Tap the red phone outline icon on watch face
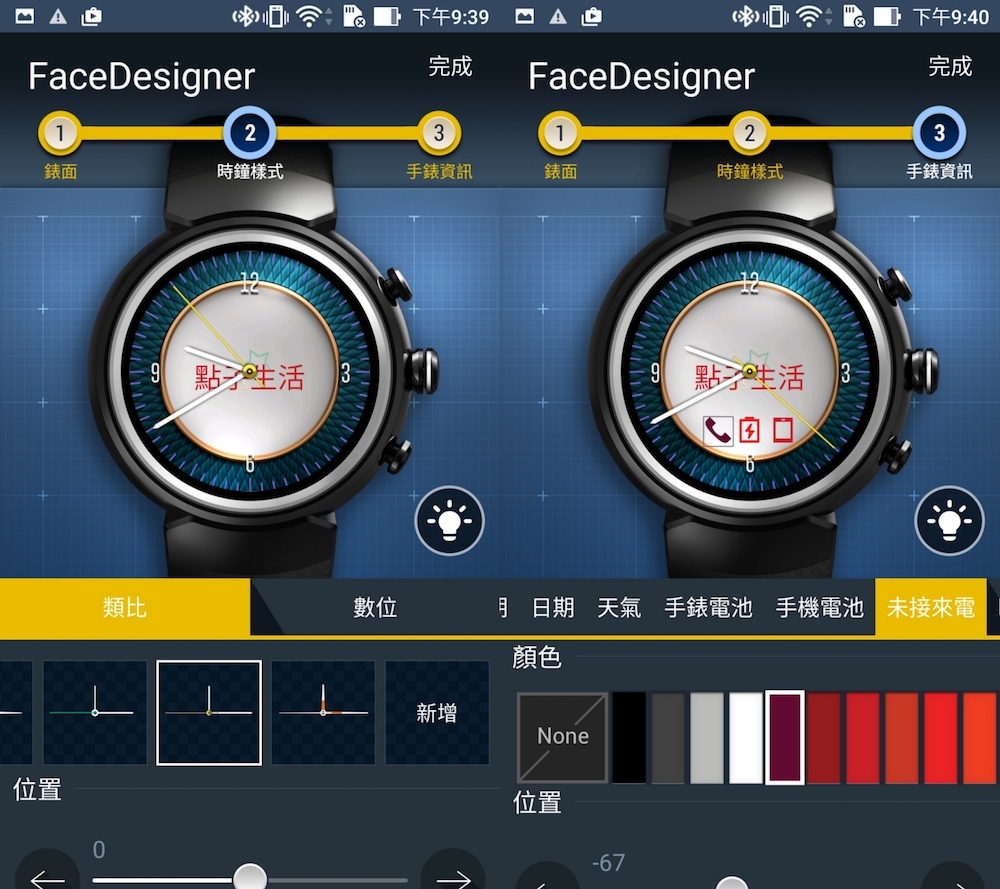This screenshot has width=1000, height=889. (781, 431)
